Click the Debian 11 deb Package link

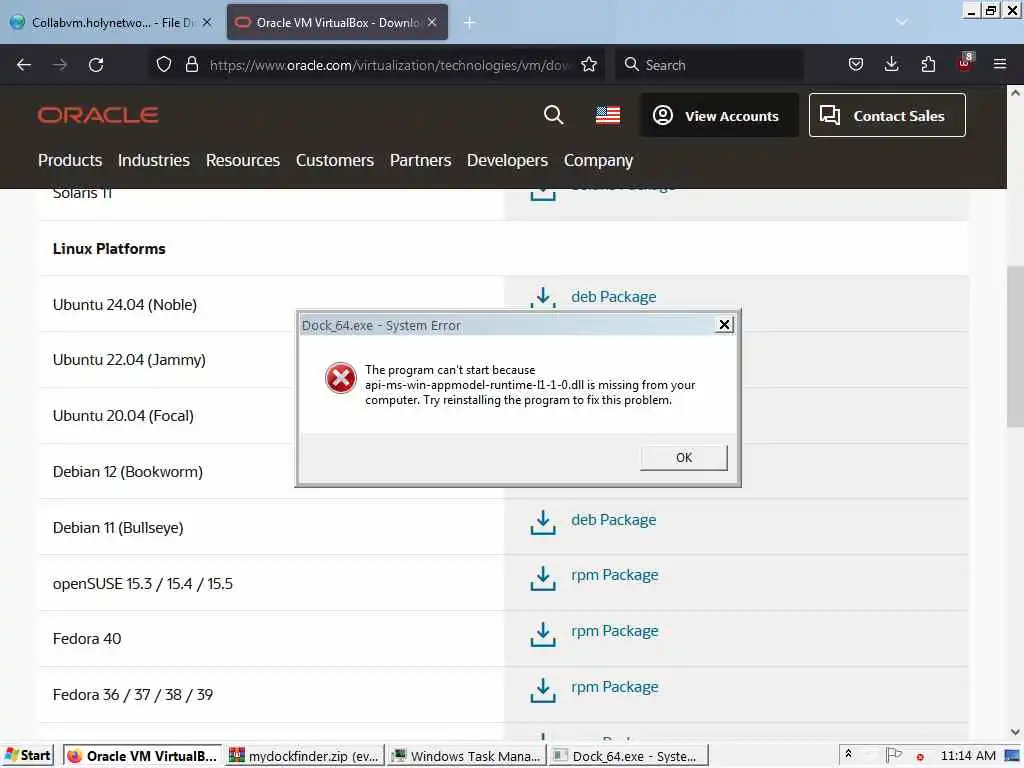613,520
